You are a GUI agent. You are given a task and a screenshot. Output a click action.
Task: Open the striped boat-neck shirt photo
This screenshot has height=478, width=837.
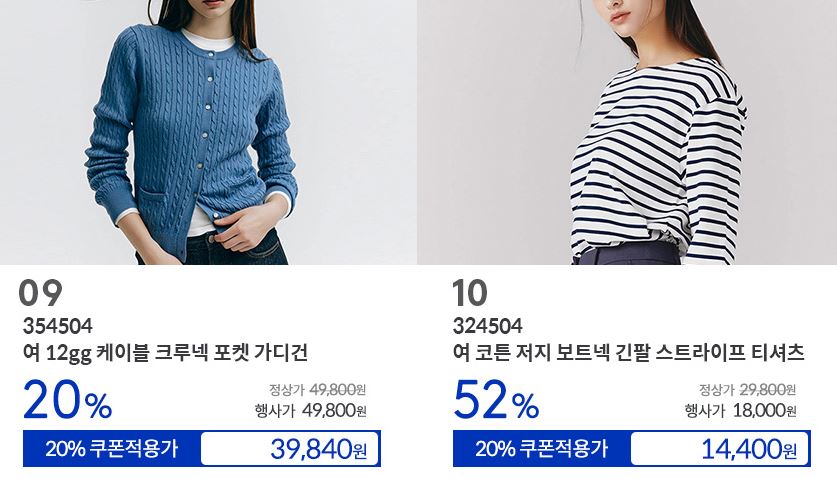click(627, 132)
